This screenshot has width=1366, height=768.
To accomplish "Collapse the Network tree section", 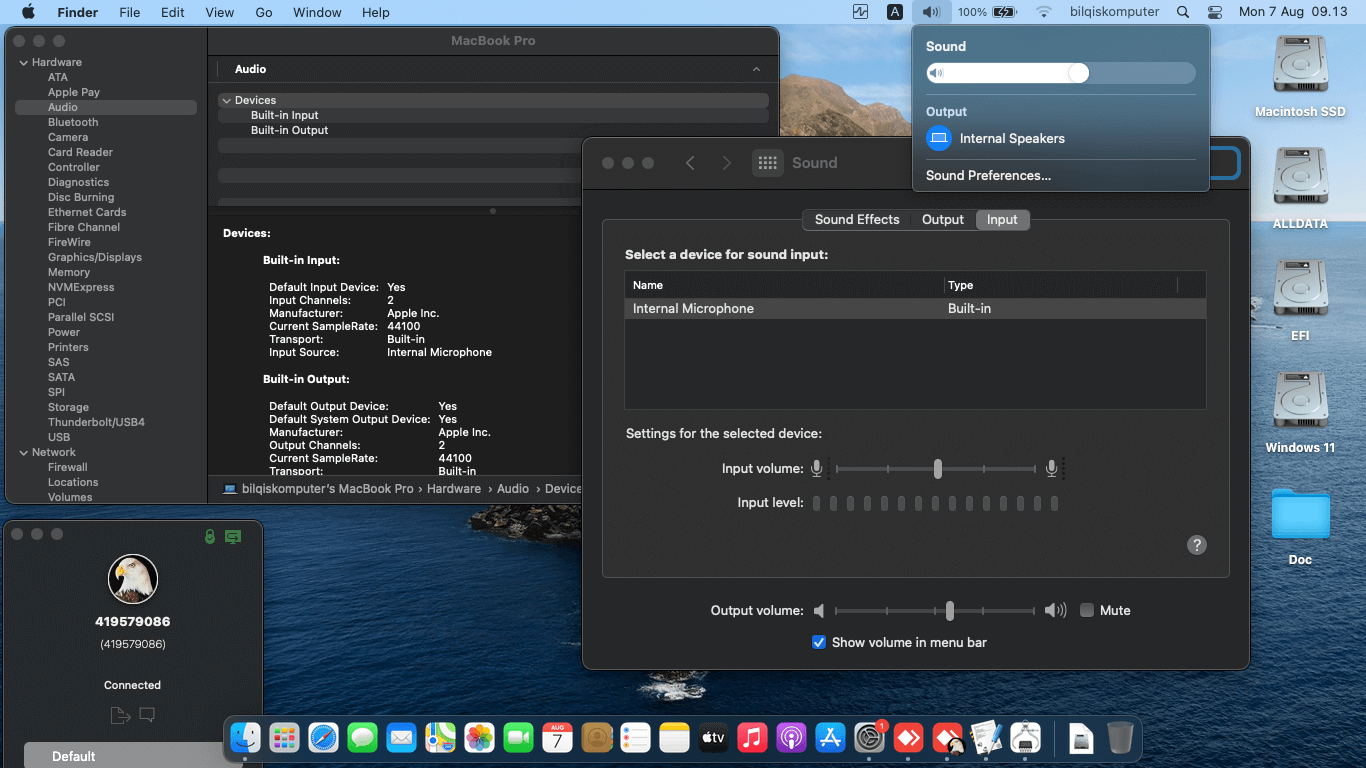I will [23, 452].
